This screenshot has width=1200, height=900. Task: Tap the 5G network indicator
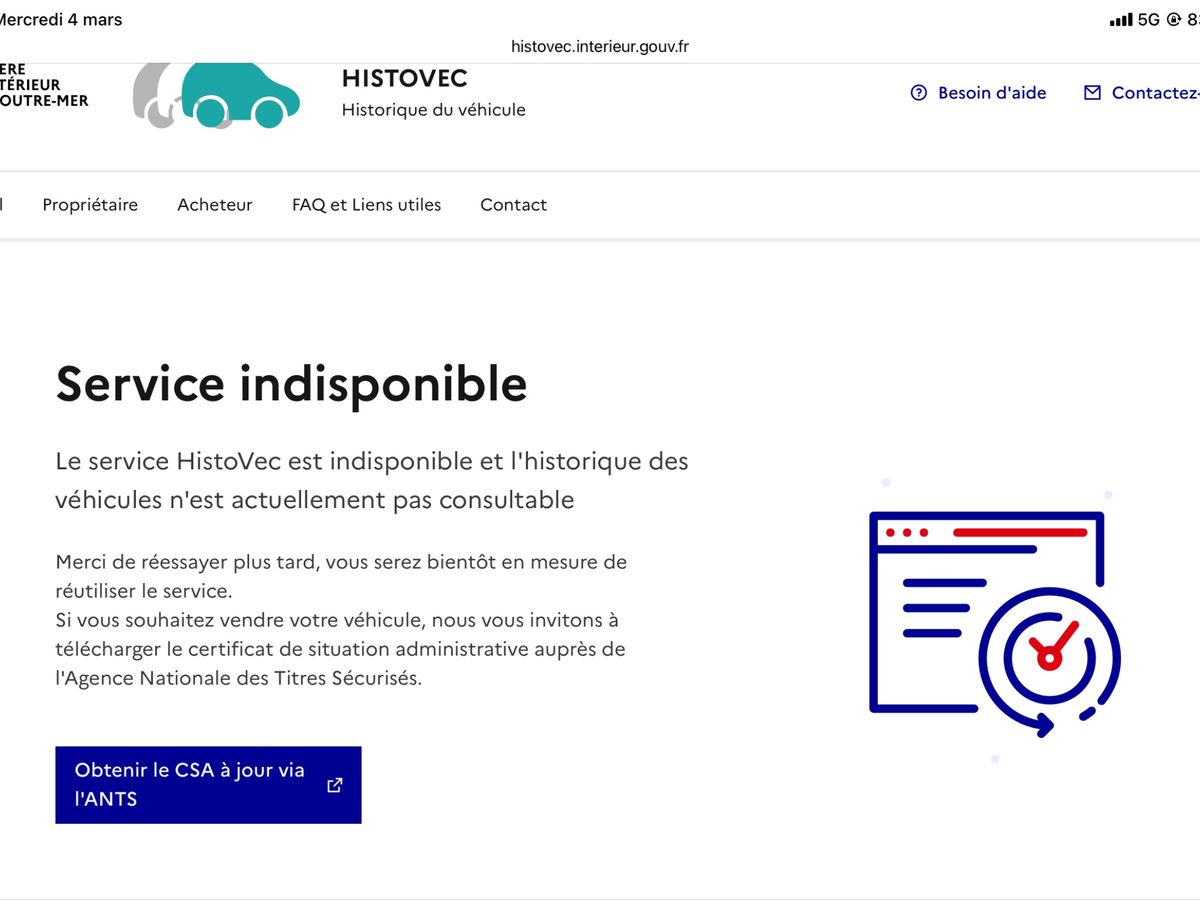click(x=1148, y=20)
